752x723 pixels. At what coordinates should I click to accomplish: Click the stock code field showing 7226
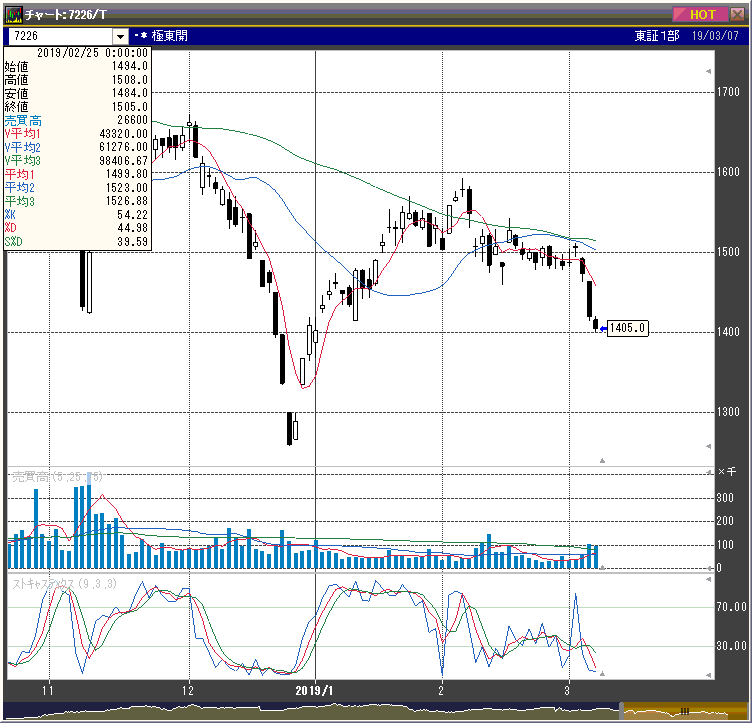[59, 36]
